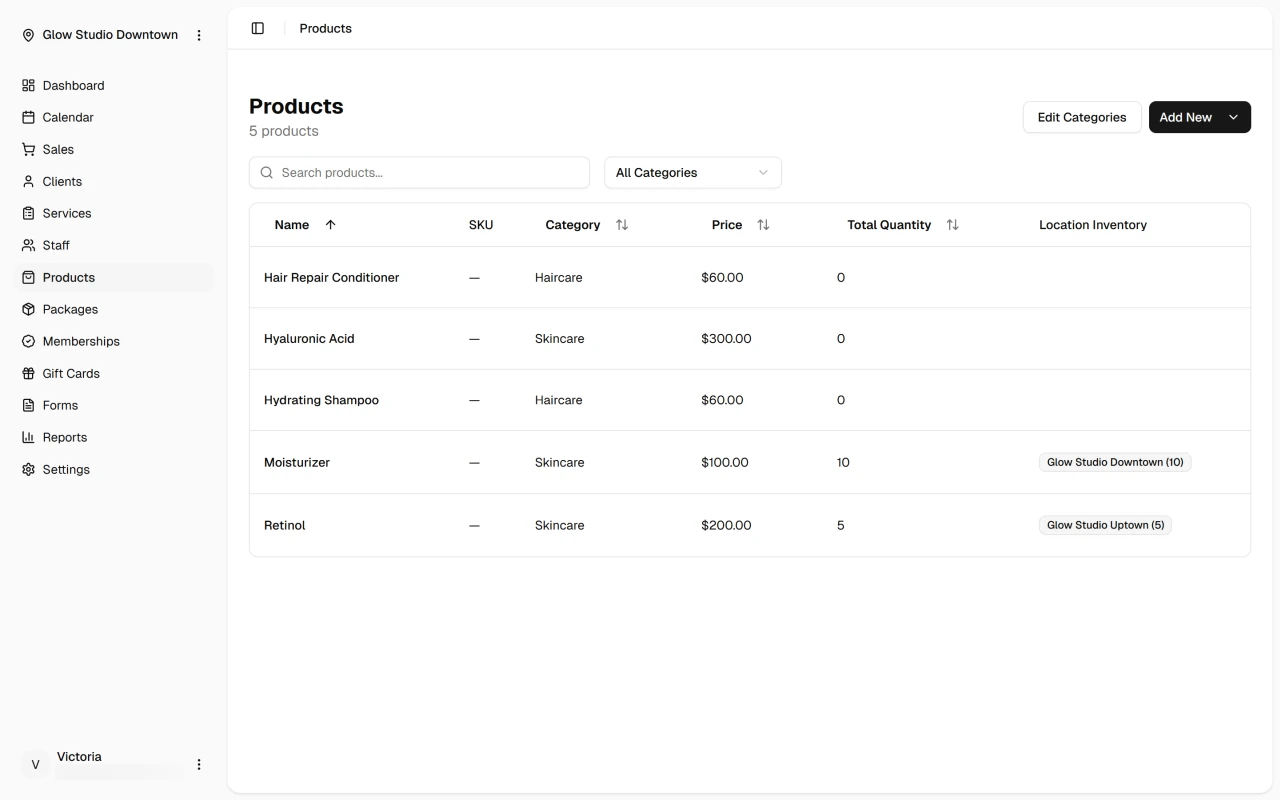Click the Price column header text
The width and height of the screenshot is (1280, 800).
(x=727, y=225)
